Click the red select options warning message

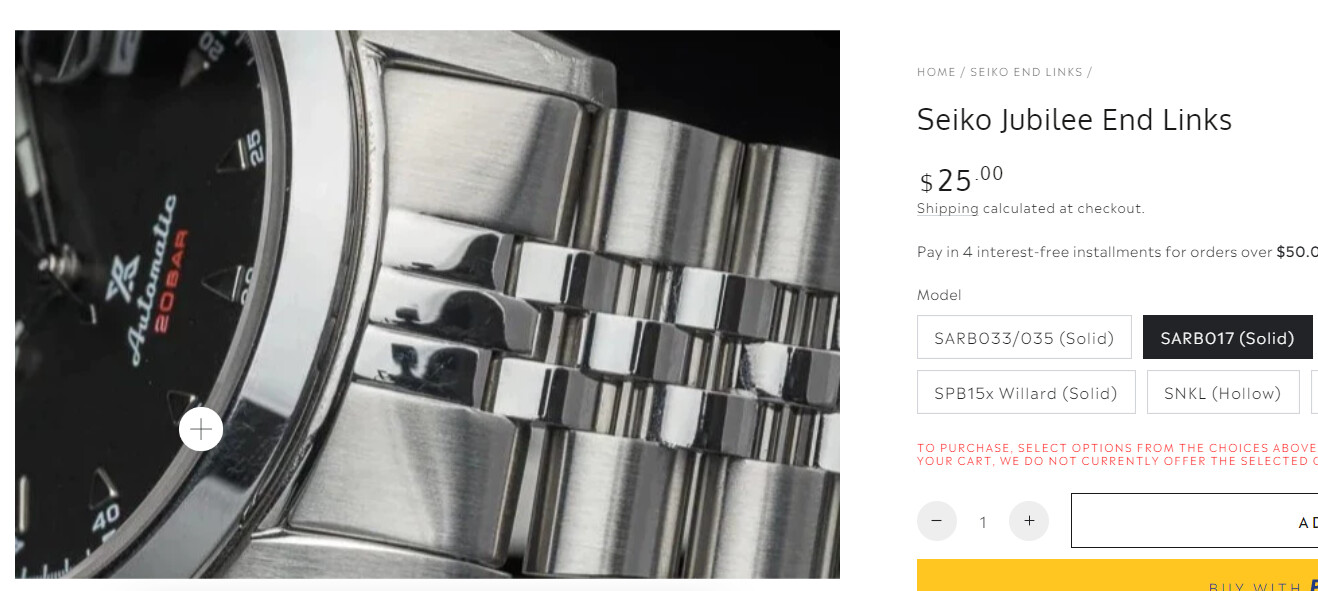coord(1117,454)
